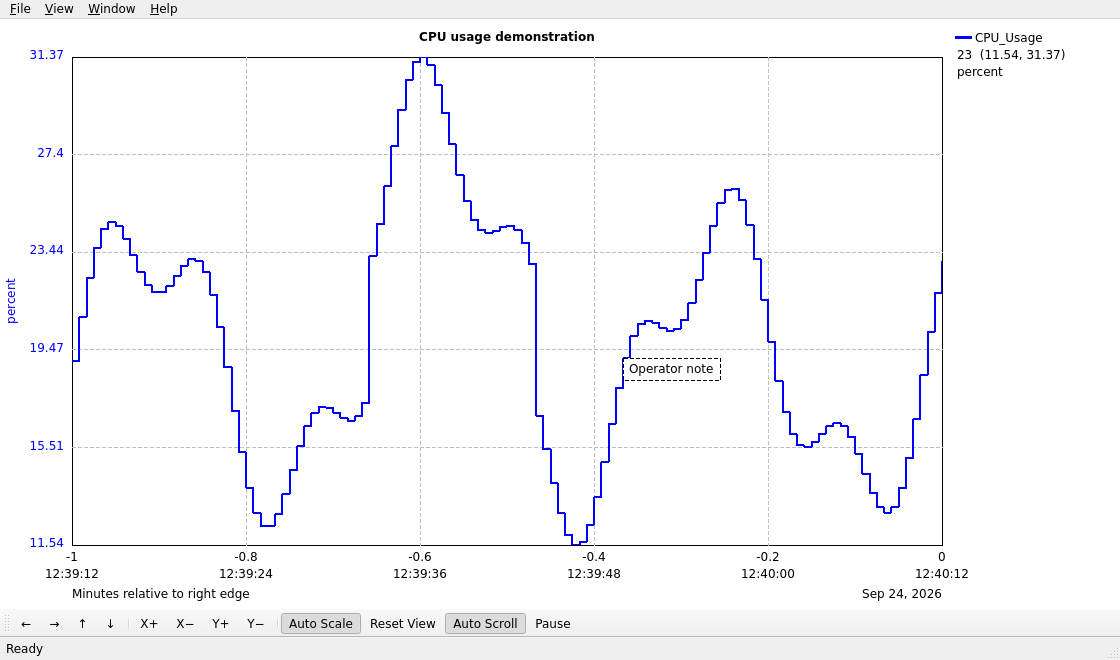The width and height of the screenshot is (1120, 660).
Task: Select the CPU_Usage legend label
Action: point(1009,38)
